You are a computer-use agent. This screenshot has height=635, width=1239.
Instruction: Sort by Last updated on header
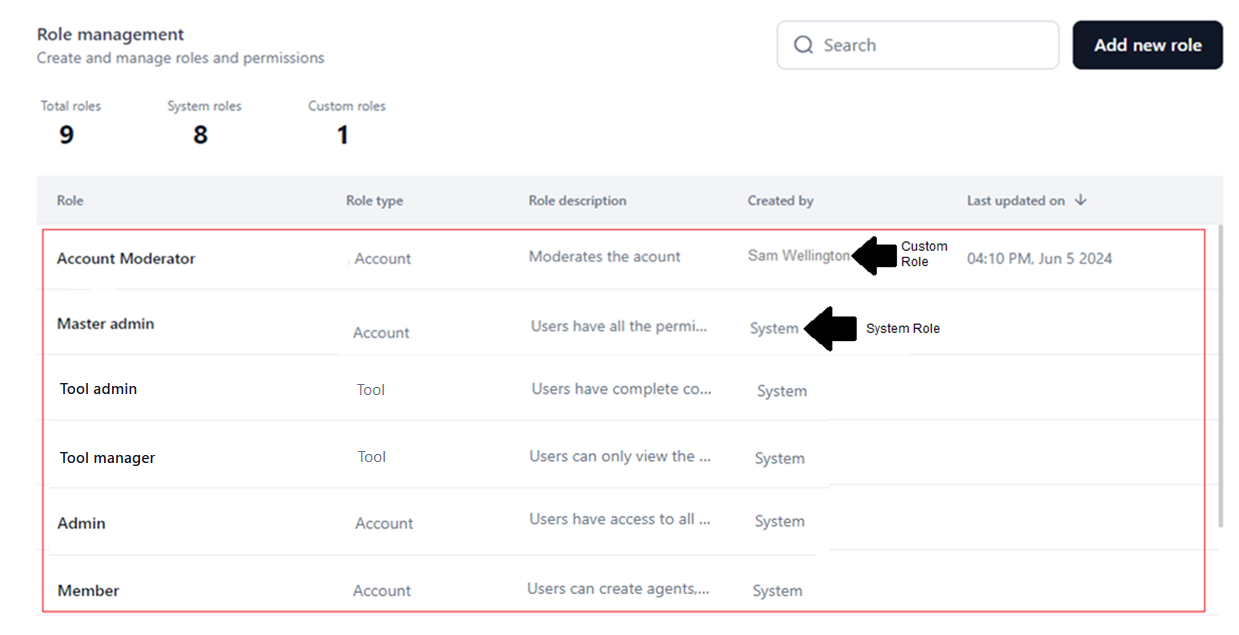[1015, 201]
